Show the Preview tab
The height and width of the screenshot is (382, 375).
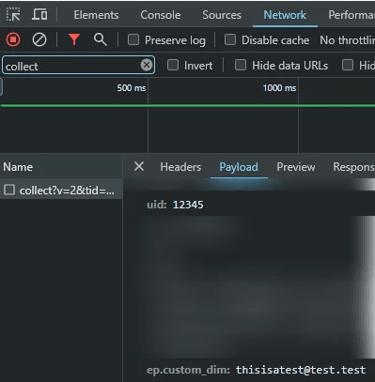tap(296, 167)
